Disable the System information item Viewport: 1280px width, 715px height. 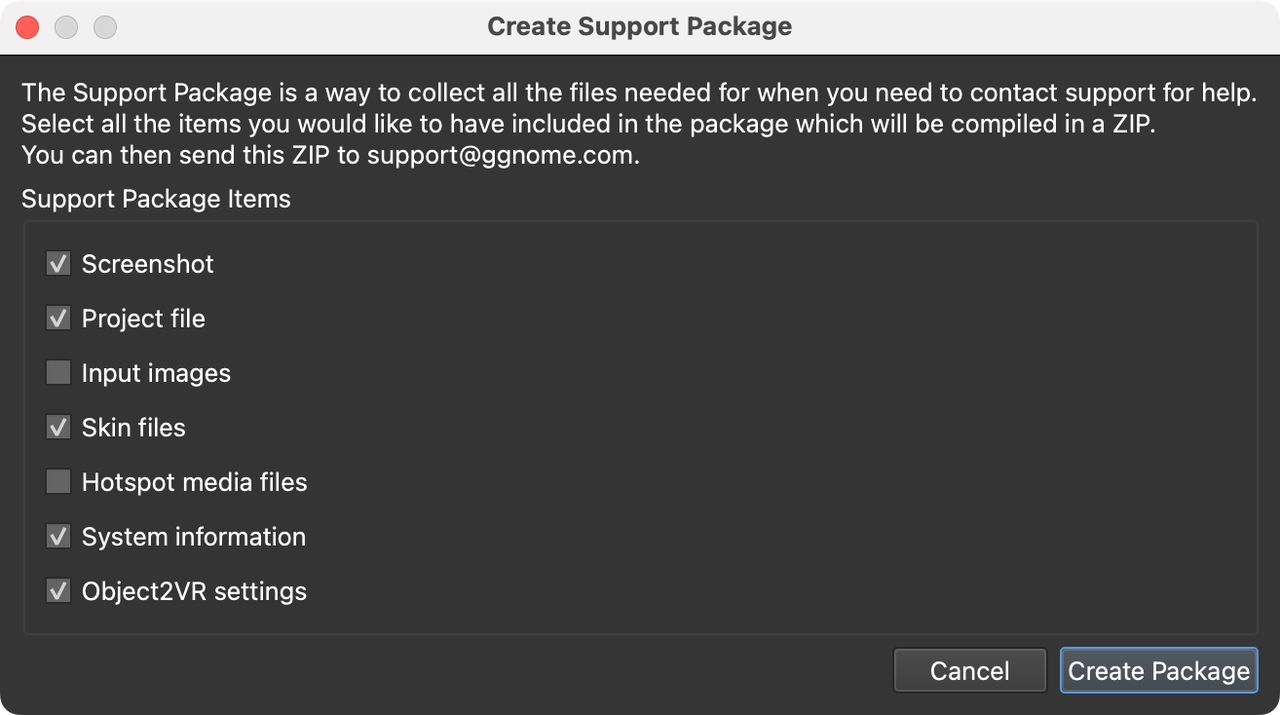pyautogui.click(x=58, y=536)
